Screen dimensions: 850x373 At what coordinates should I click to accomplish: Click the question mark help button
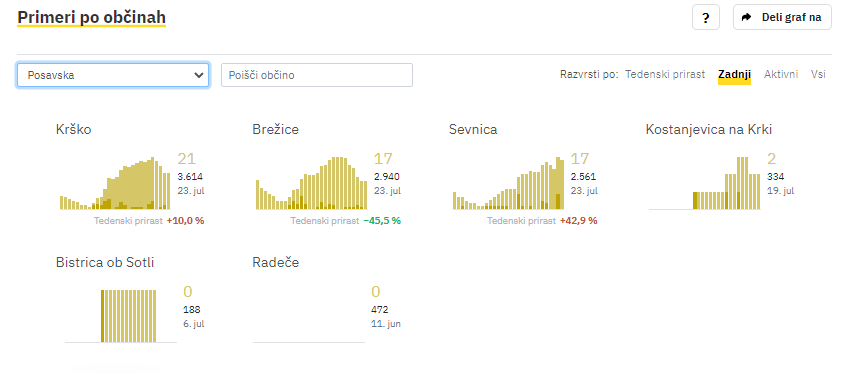point(706,17)
